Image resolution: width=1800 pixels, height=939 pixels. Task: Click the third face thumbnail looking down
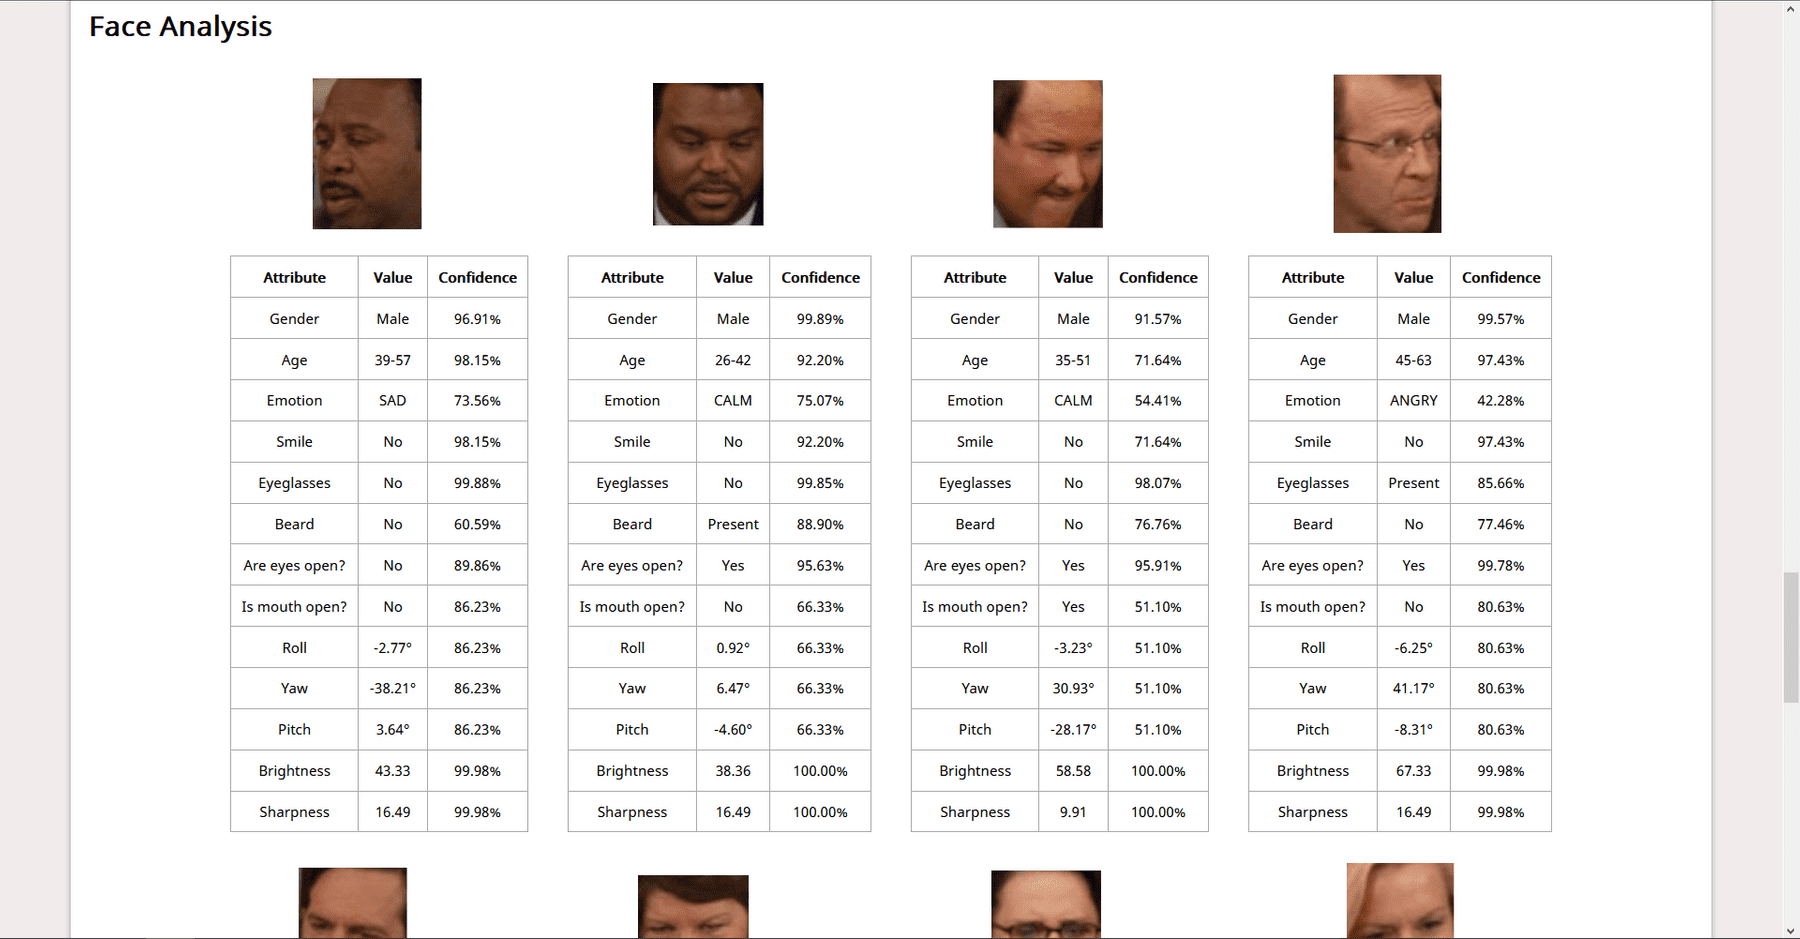[x=1048, y=154]
